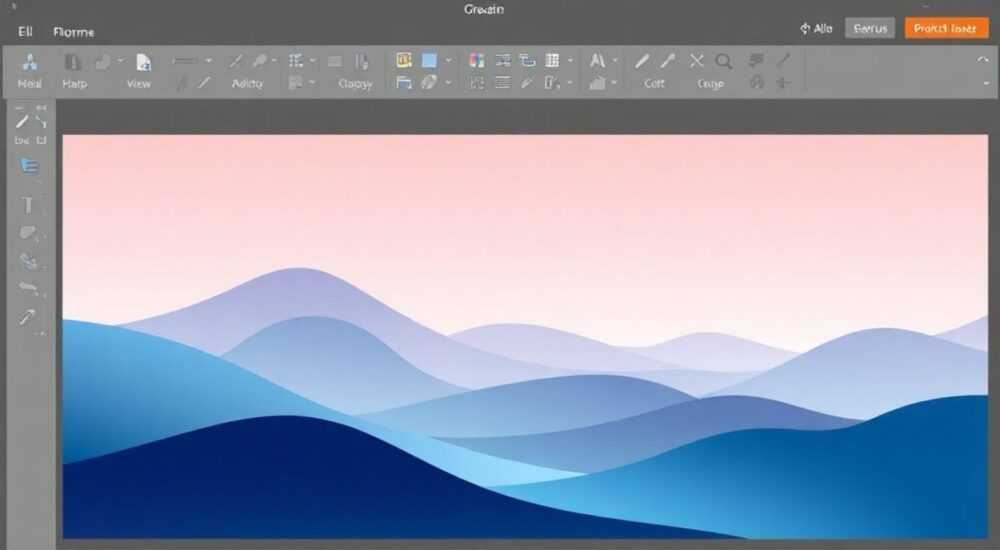
Task: Expand dropdown arrow beside the blue square
Action: tap(448, 61)
